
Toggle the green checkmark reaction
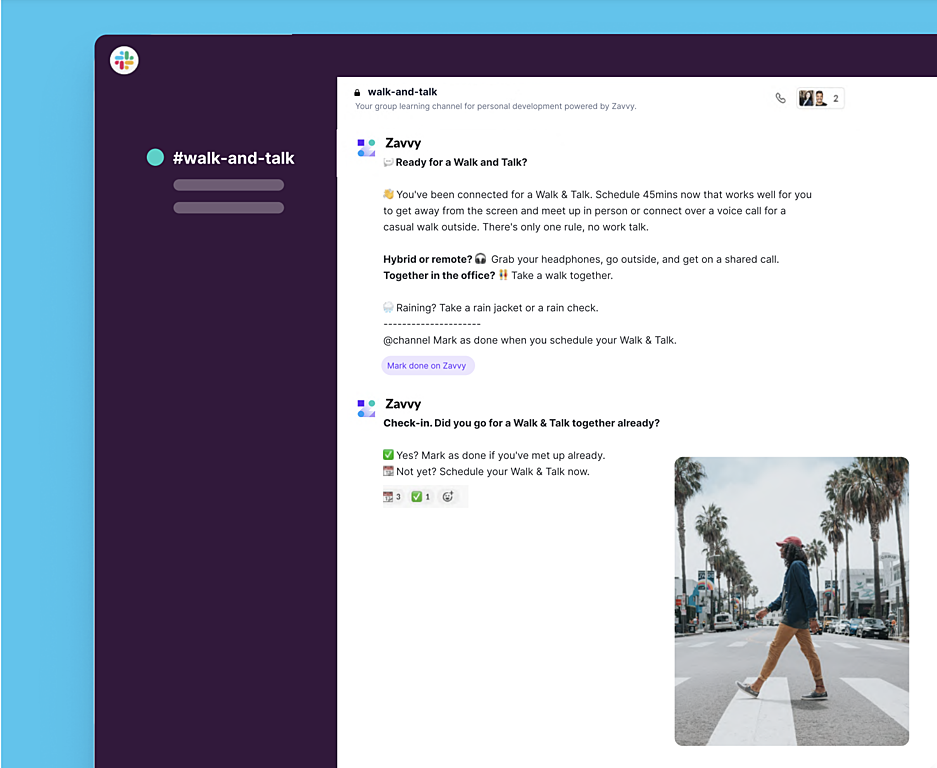coord(420,495)
